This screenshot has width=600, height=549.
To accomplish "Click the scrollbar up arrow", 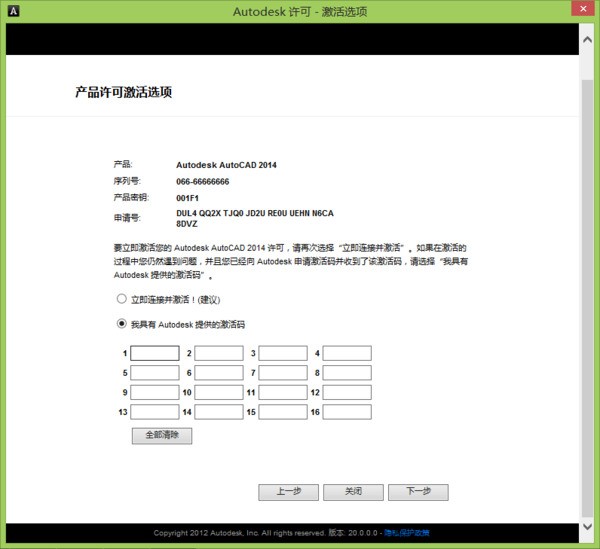I will (x=587, y=39).
